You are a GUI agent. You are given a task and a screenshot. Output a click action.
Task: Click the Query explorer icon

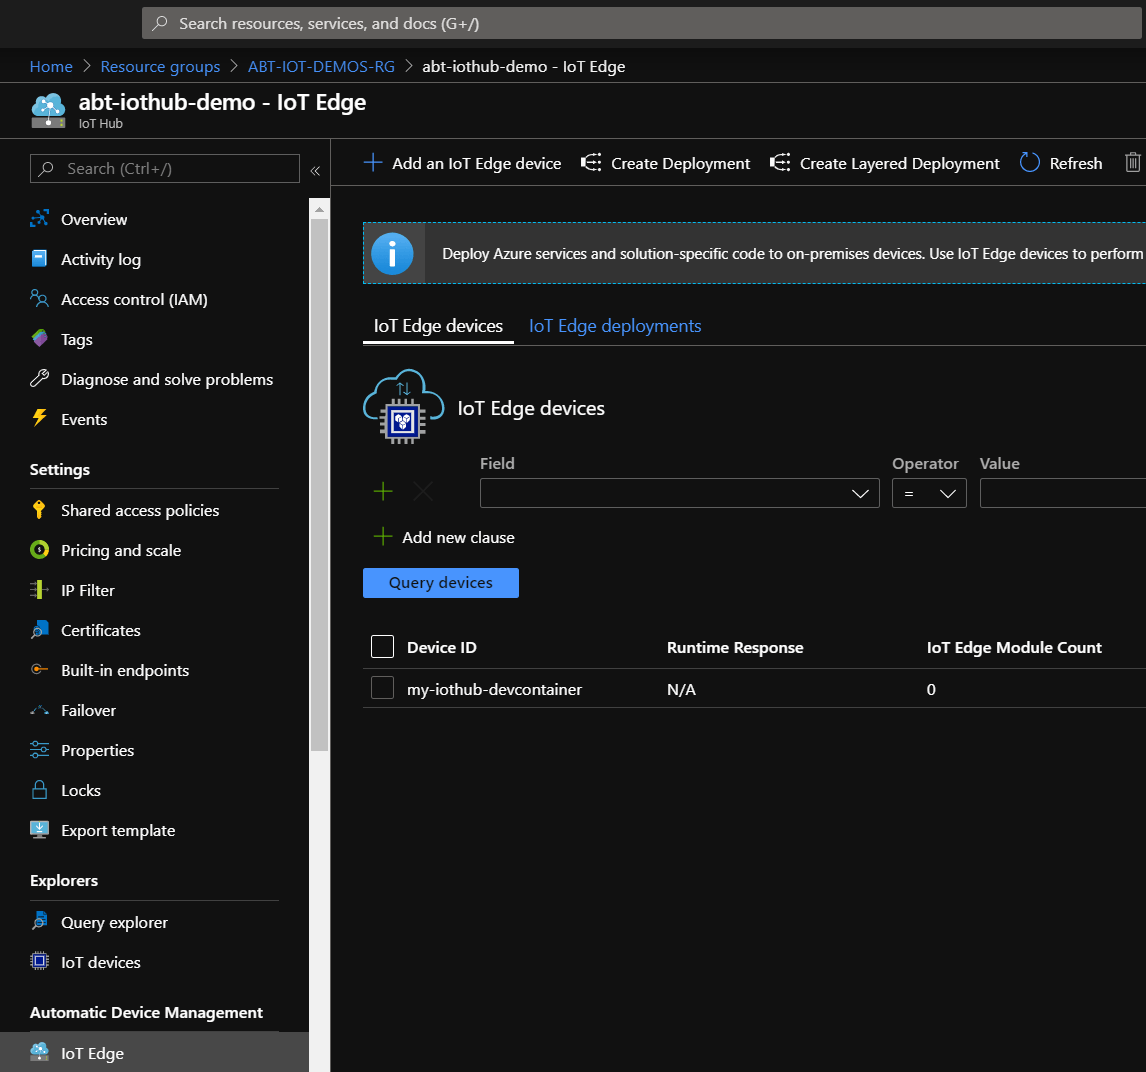click(39, 921)
